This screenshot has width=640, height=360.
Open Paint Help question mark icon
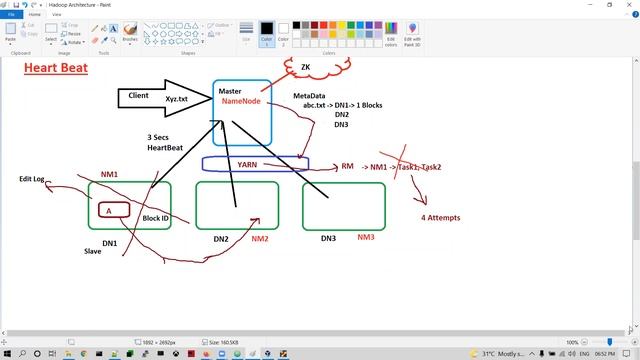[636, 14]
